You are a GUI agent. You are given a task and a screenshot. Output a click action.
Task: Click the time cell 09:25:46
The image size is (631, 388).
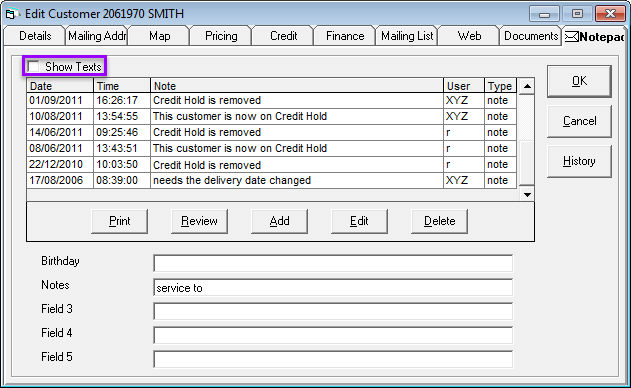[x=122, y=132]
